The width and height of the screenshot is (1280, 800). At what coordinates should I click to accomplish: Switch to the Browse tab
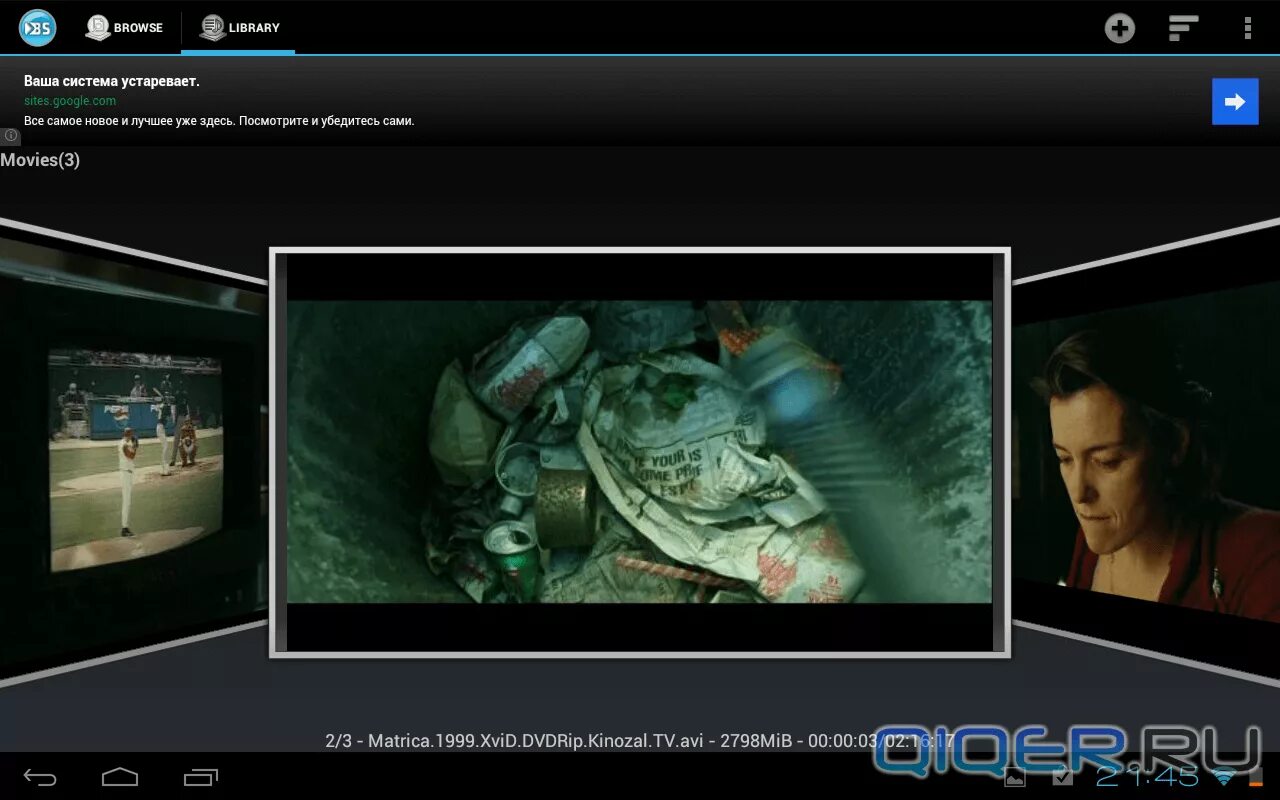pyautogui.click(x=124, y=28)
